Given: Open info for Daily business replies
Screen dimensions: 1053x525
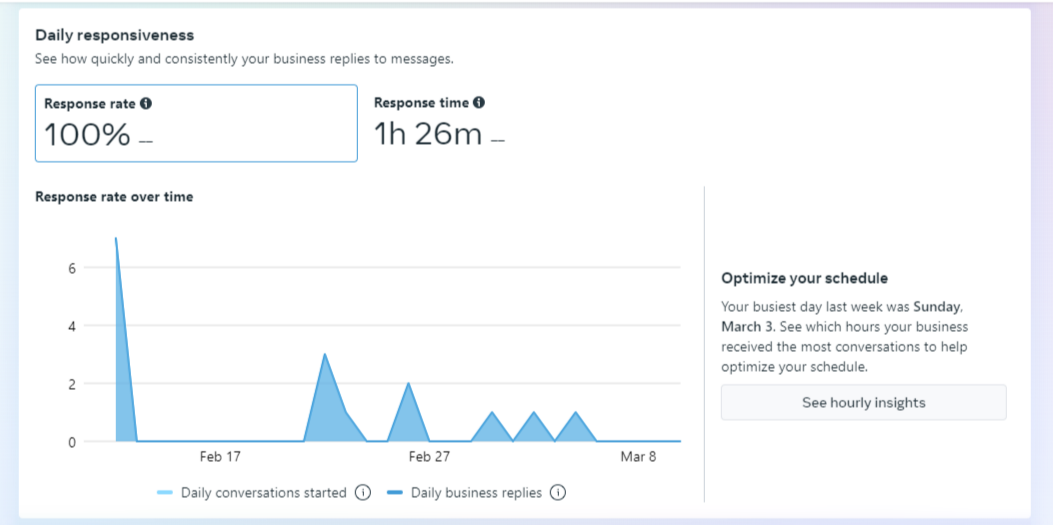Looking at the screenshot, I should [558, 493].
